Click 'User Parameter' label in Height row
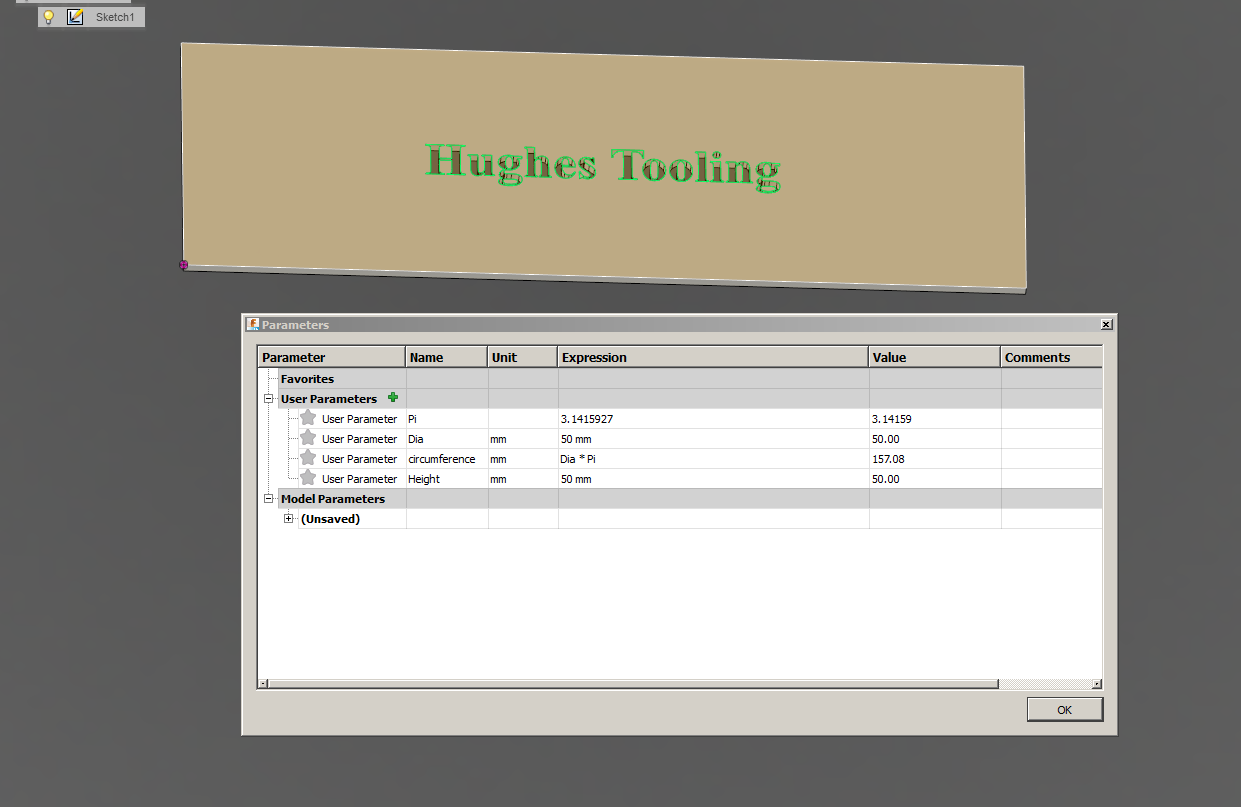1241x807 pixels. click(x=359, y=479)
